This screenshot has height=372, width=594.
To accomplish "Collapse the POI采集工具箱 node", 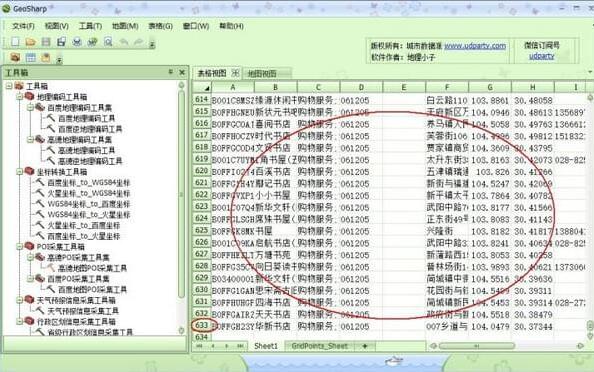I will (x=19, y=247).
